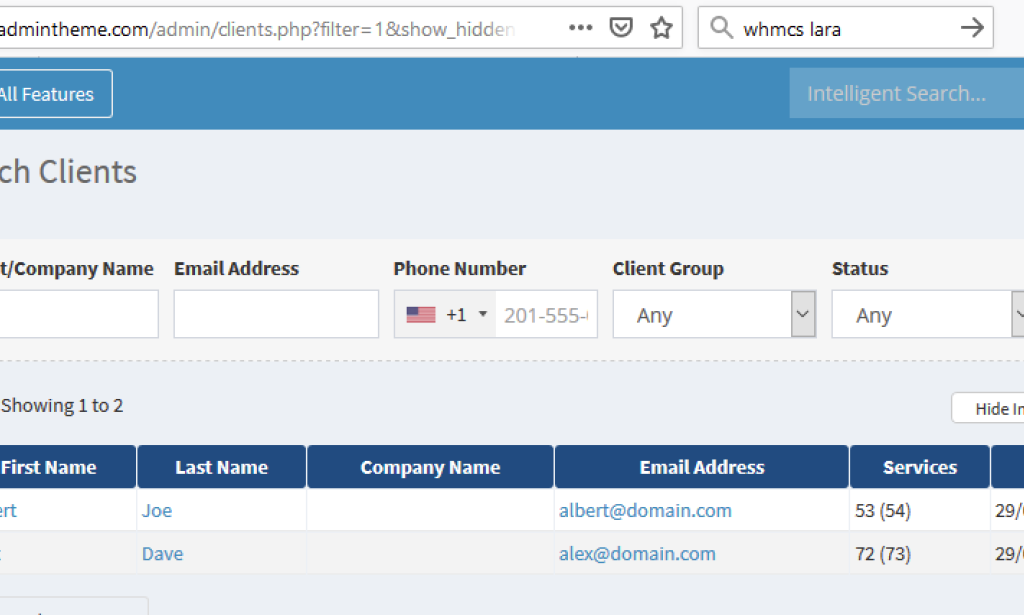The width and height of the screenshot is (1024, 615).
Task: Click the Hide Inactive button
Action: [x=999, y=407]
